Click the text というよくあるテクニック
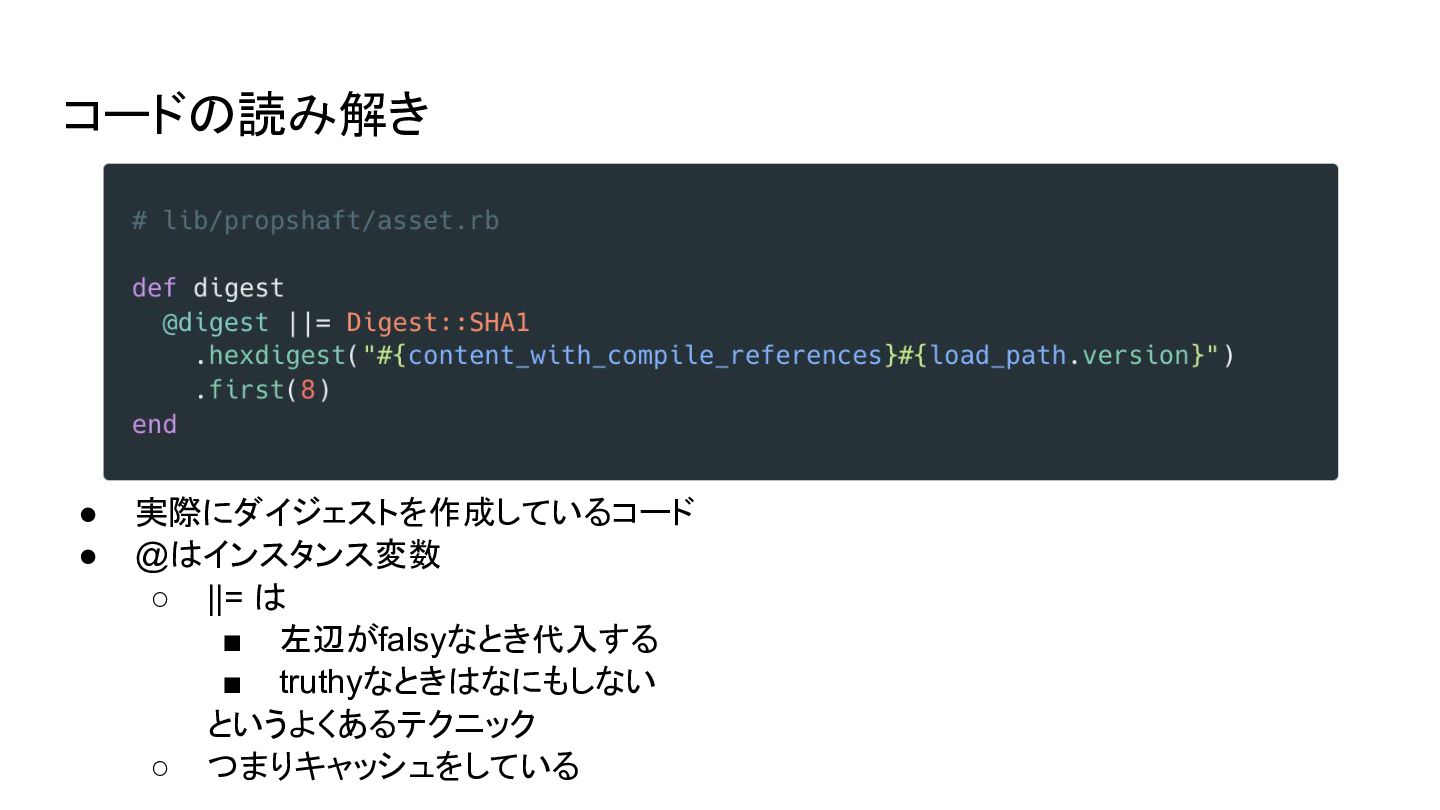 point(372,723)
